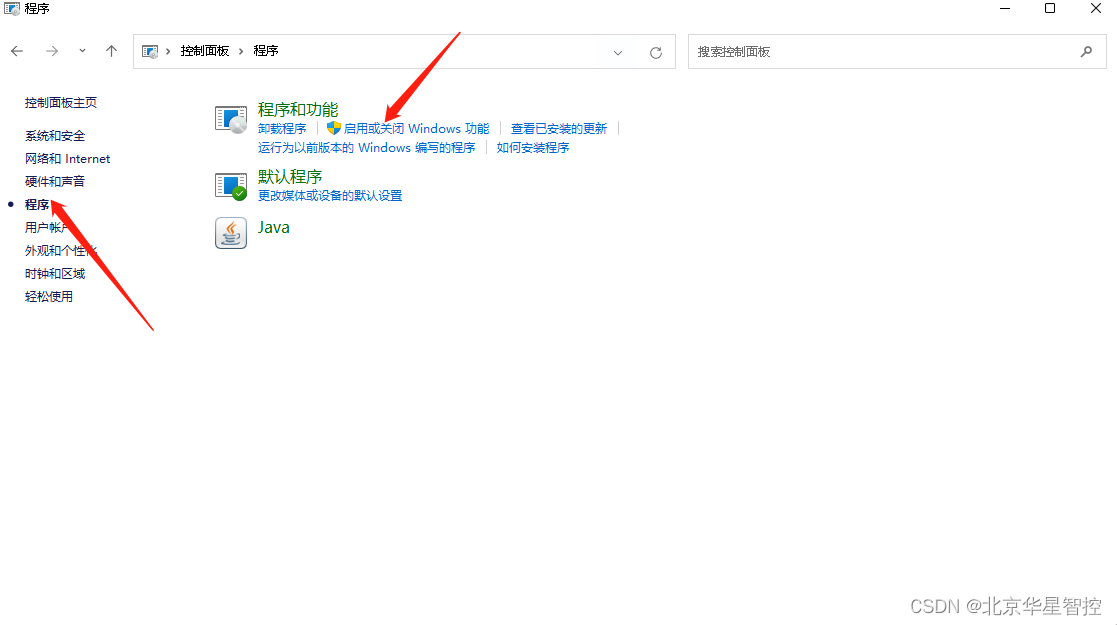The image size is (1117, 625).
Task: Click 查看已安装的更新 link
Action: coord(558,128)
